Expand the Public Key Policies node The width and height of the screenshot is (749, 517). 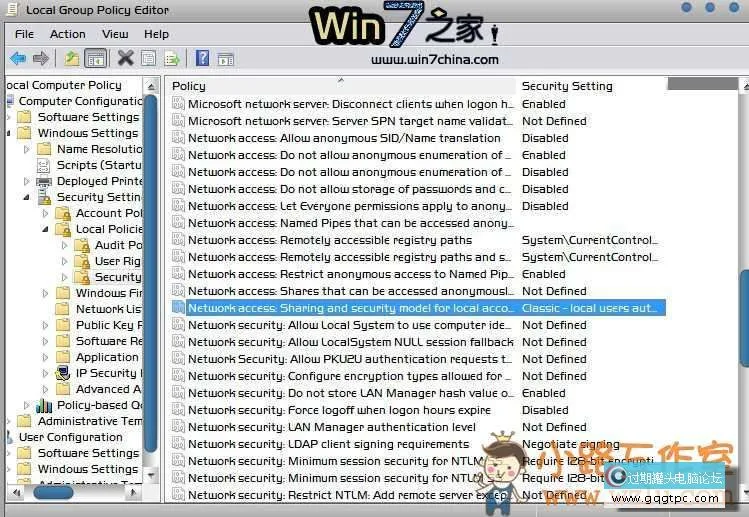tap(46, 325)
